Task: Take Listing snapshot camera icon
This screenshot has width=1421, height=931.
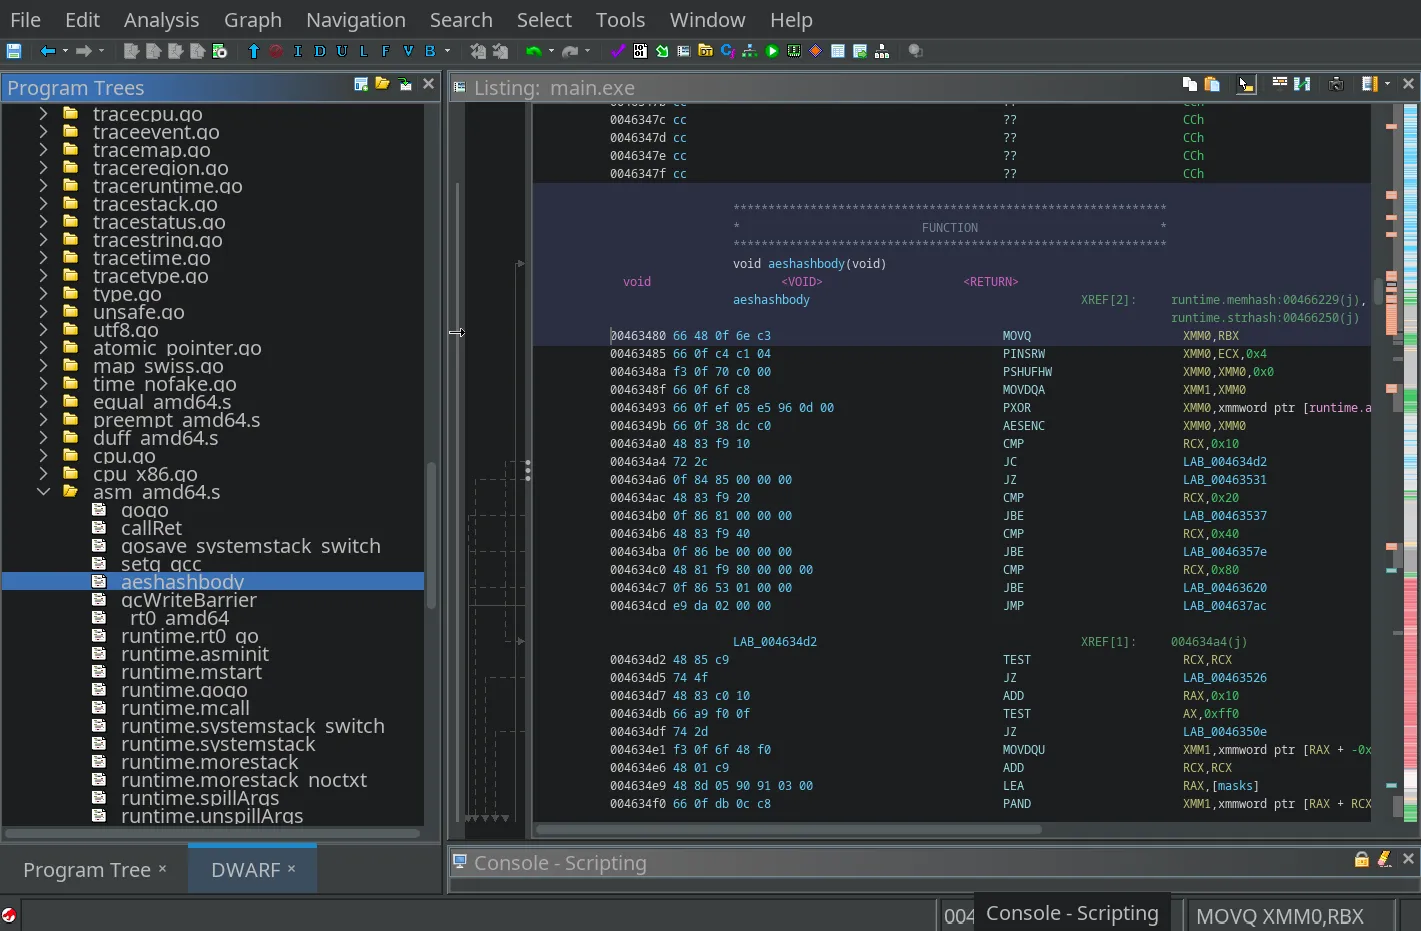Action: coord(1336,84)
